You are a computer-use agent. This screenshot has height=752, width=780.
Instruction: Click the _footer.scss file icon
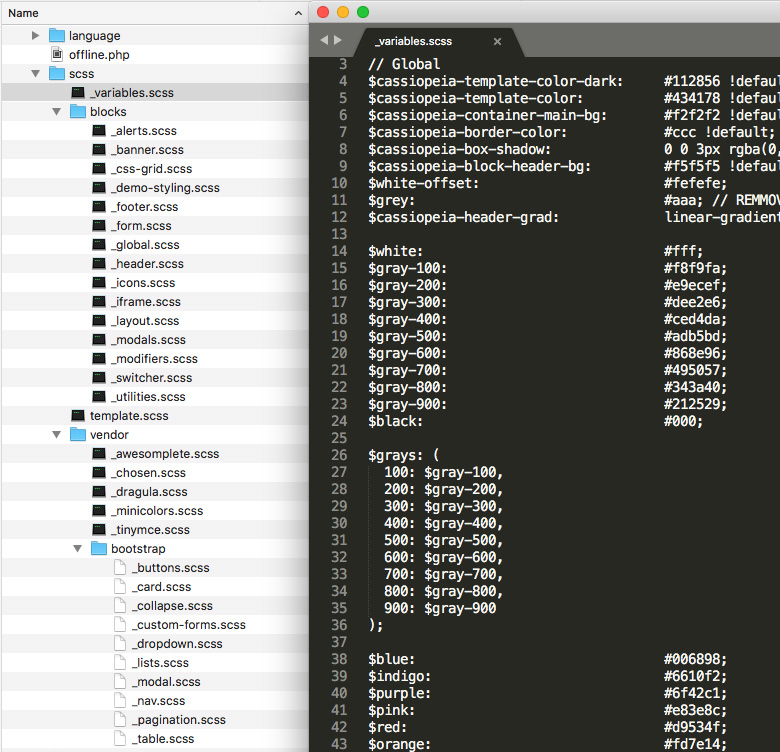[99, 206]
